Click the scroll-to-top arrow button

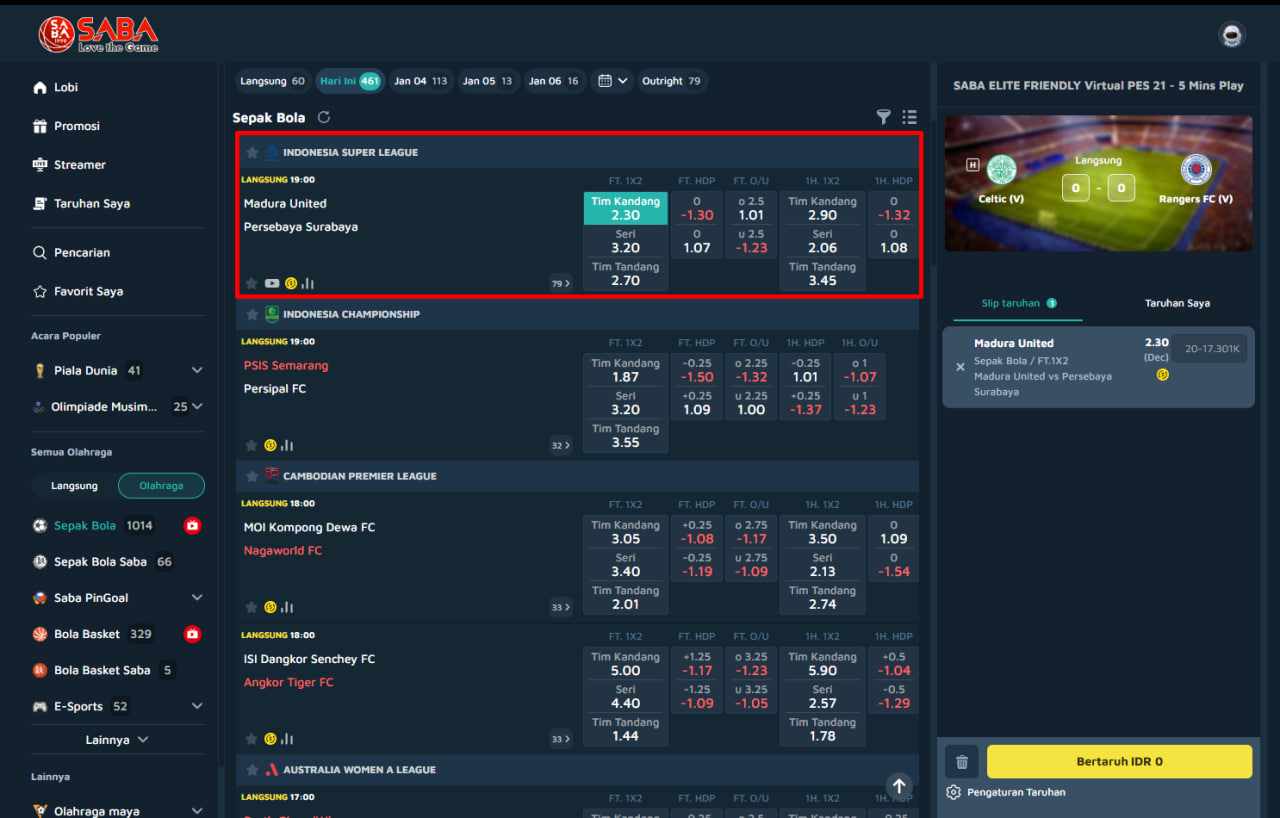899,786
